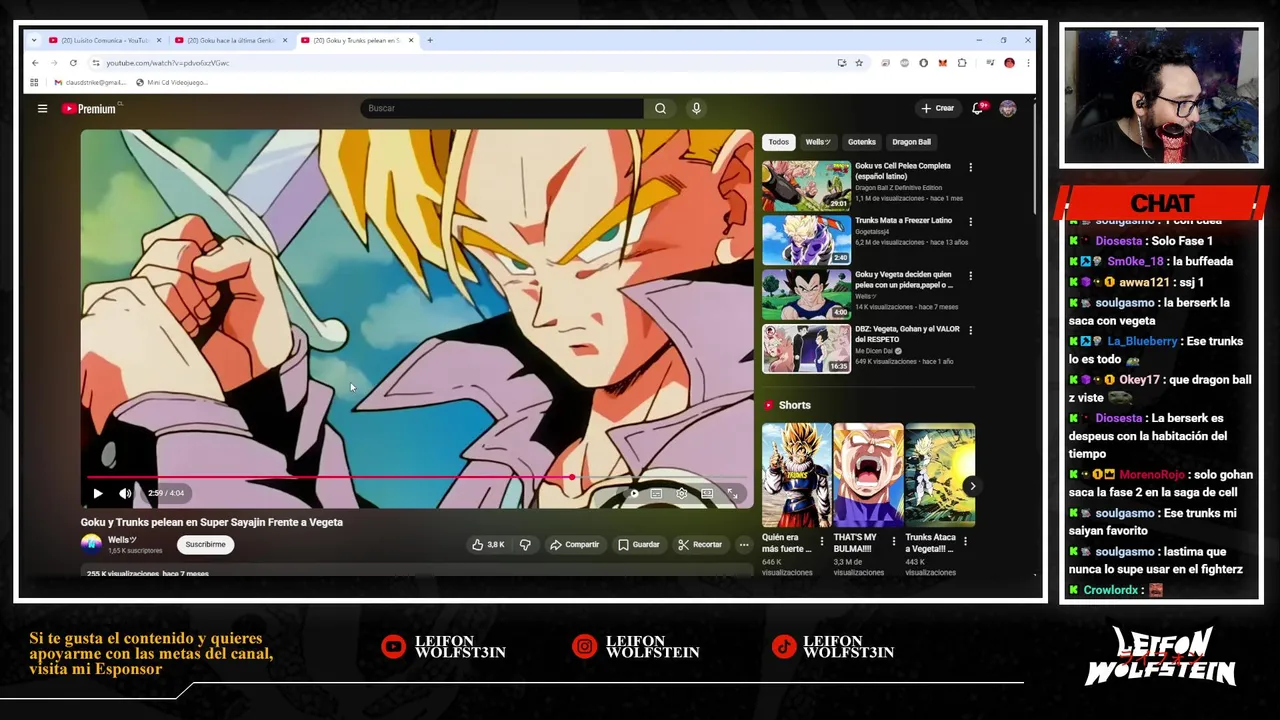Open the Quién era más fuerte short
This screenshot has width=1280, height=720.
[796, 475]
